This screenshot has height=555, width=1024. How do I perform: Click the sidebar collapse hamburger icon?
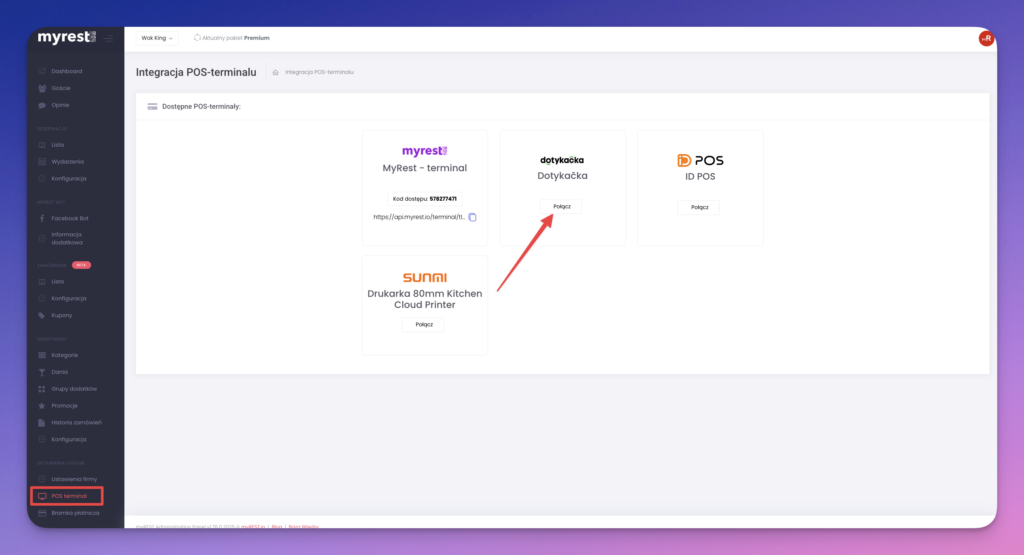pyautogui.click(x=108, y=39)
